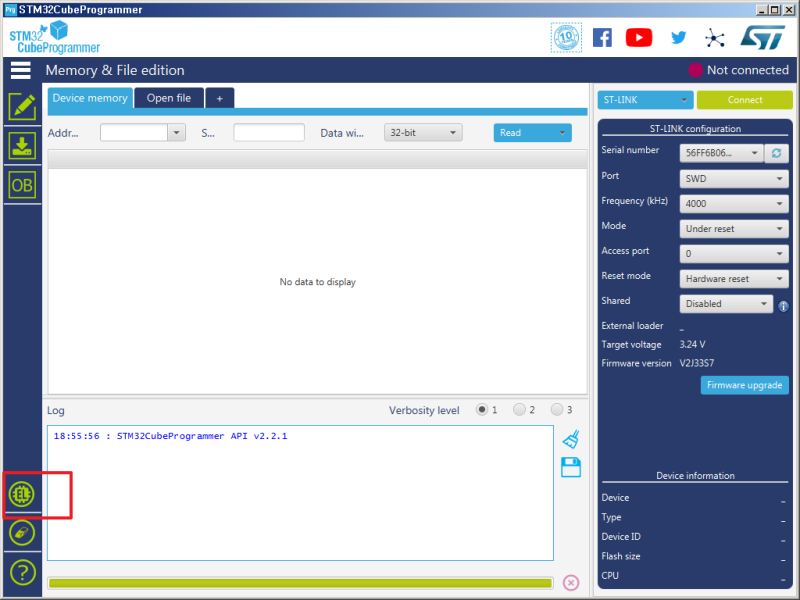Screen dimensions: 800x600
Task: Refresh the ST-LINK serial number list
Action: (x=775, y=153)
